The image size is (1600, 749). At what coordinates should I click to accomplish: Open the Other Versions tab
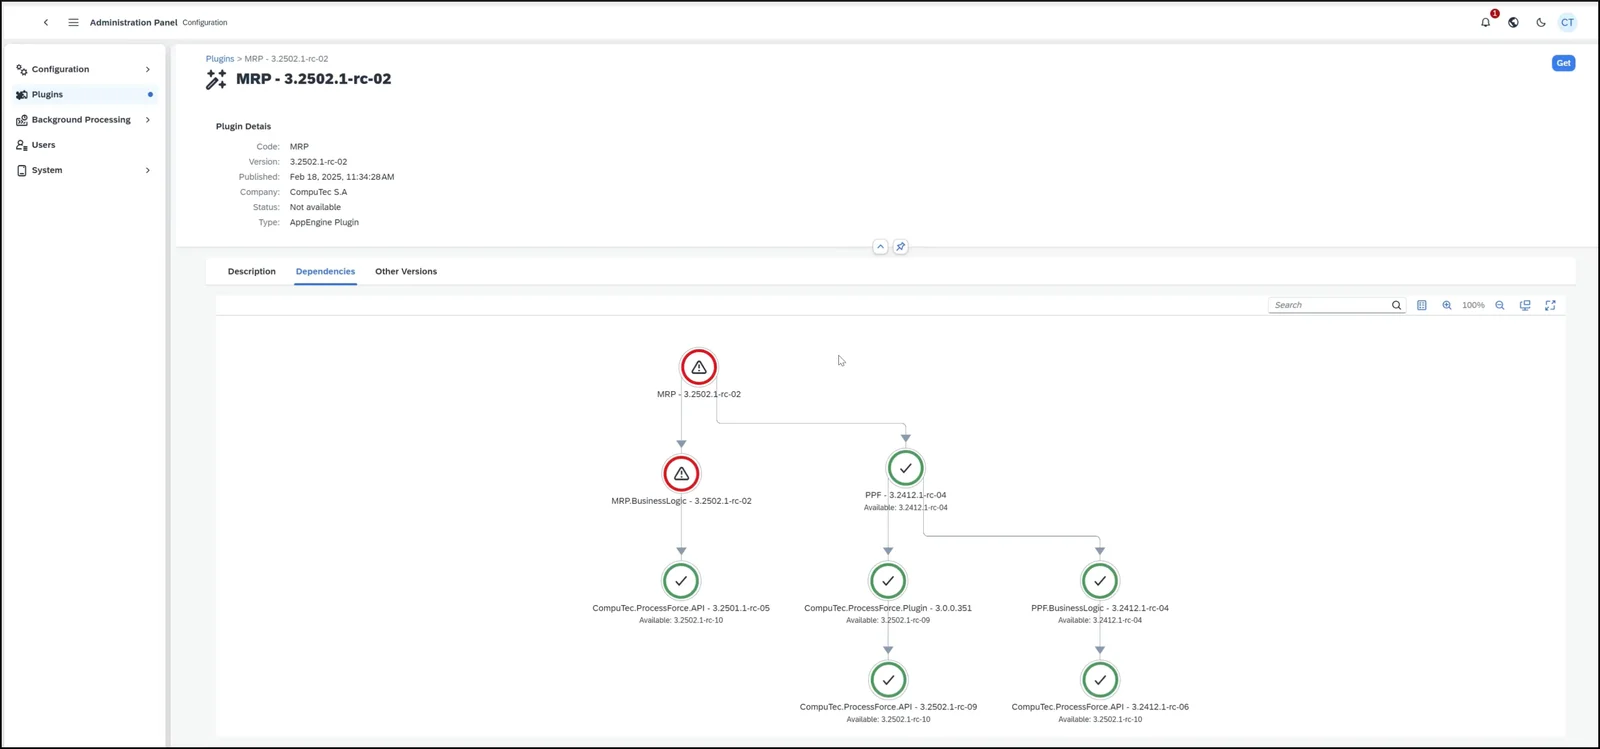(406, 272)
